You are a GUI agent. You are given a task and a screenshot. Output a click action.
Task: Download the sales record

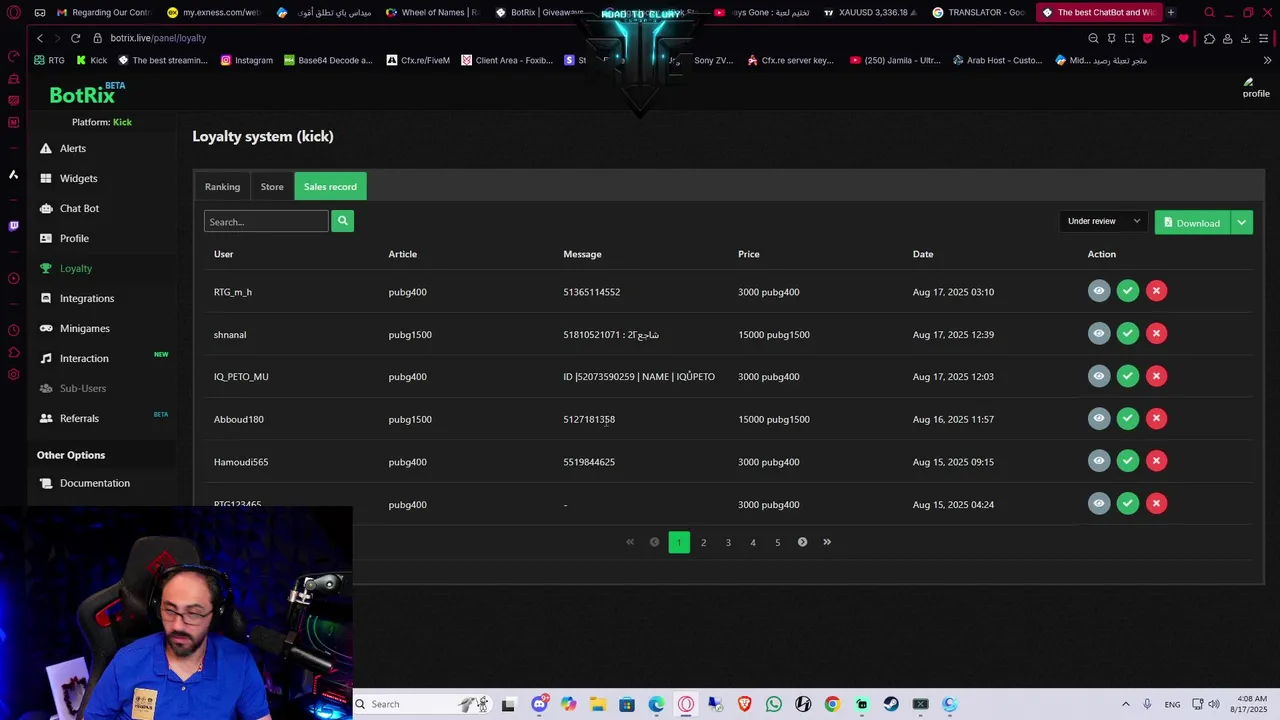(1192, 222)
